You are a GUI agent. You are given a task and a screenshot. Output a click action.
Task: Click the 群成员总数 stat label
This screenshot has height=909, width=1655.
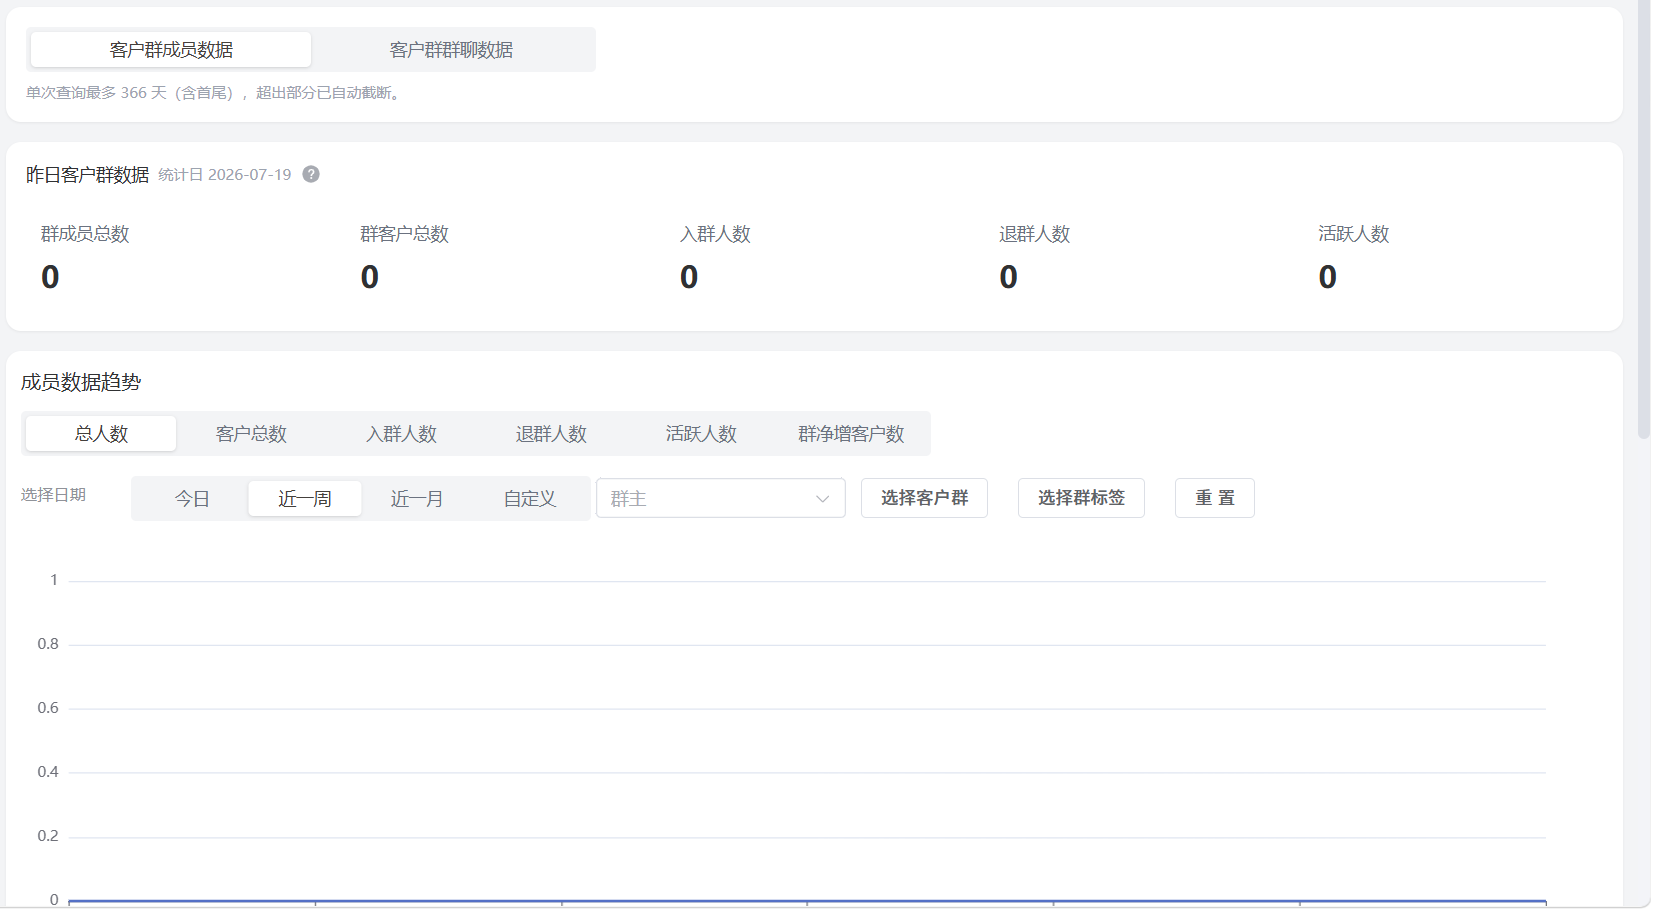point(85,234)
